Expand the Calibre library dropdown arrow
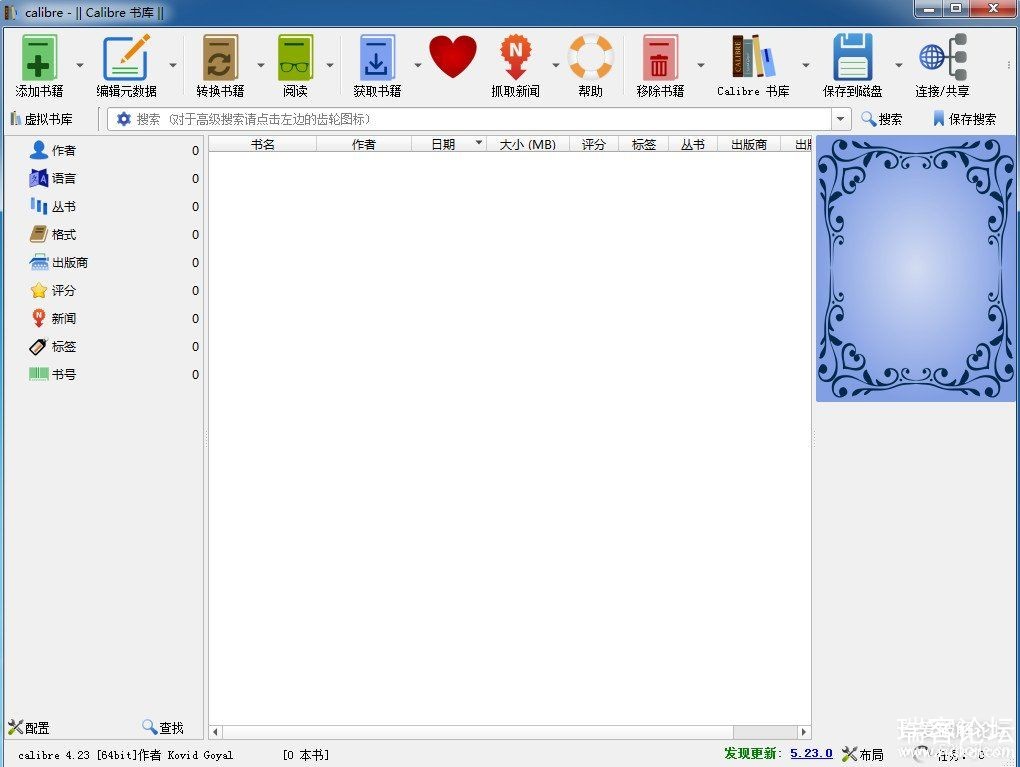The height and width of the screenshot is (767, 1020). click(x=806, y=65)
